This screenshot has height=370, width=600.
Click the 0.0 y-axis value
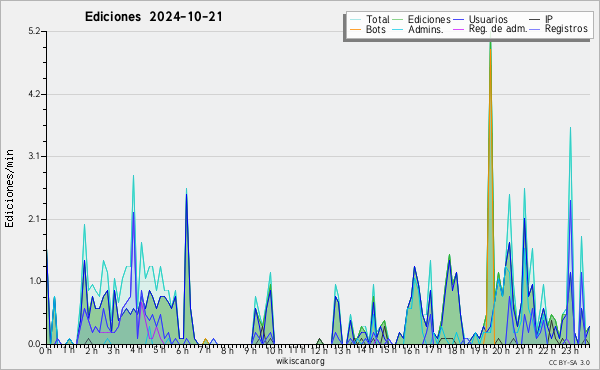click(x=34, y=344)
